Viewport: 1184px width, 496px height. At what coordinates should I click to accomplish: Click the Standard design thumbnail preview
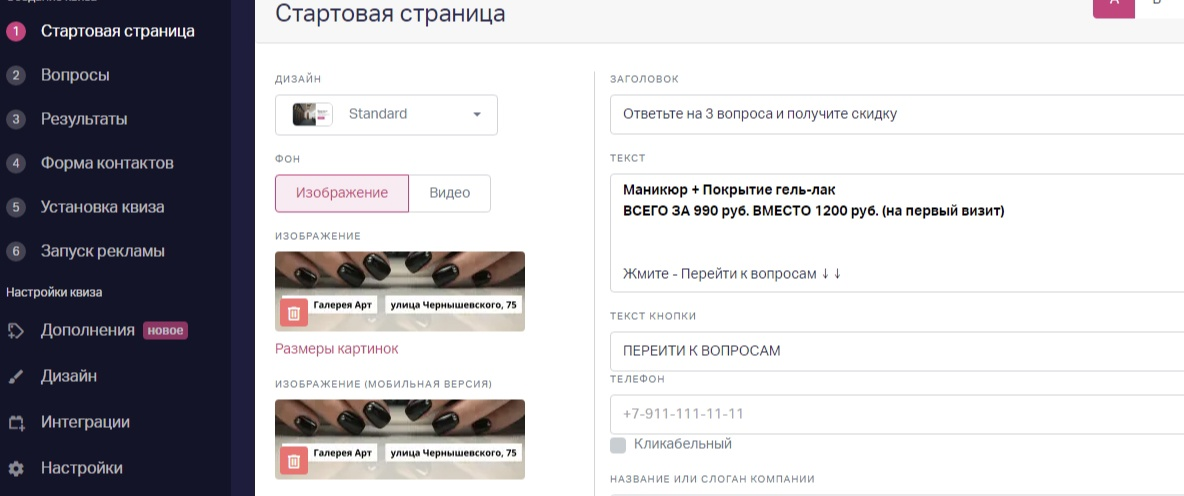point(313,115)
